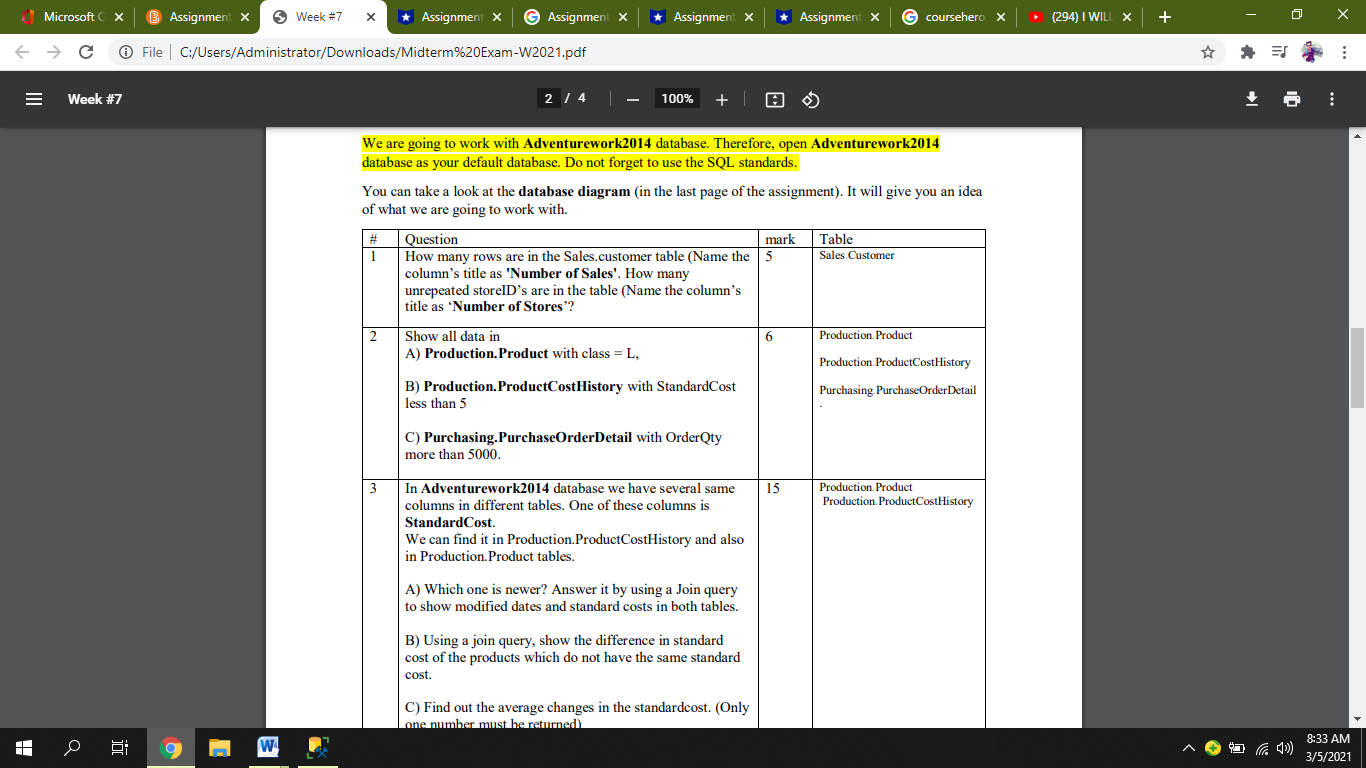
Task: Zoom in the PDF with plus button
Action: [722, 99]
